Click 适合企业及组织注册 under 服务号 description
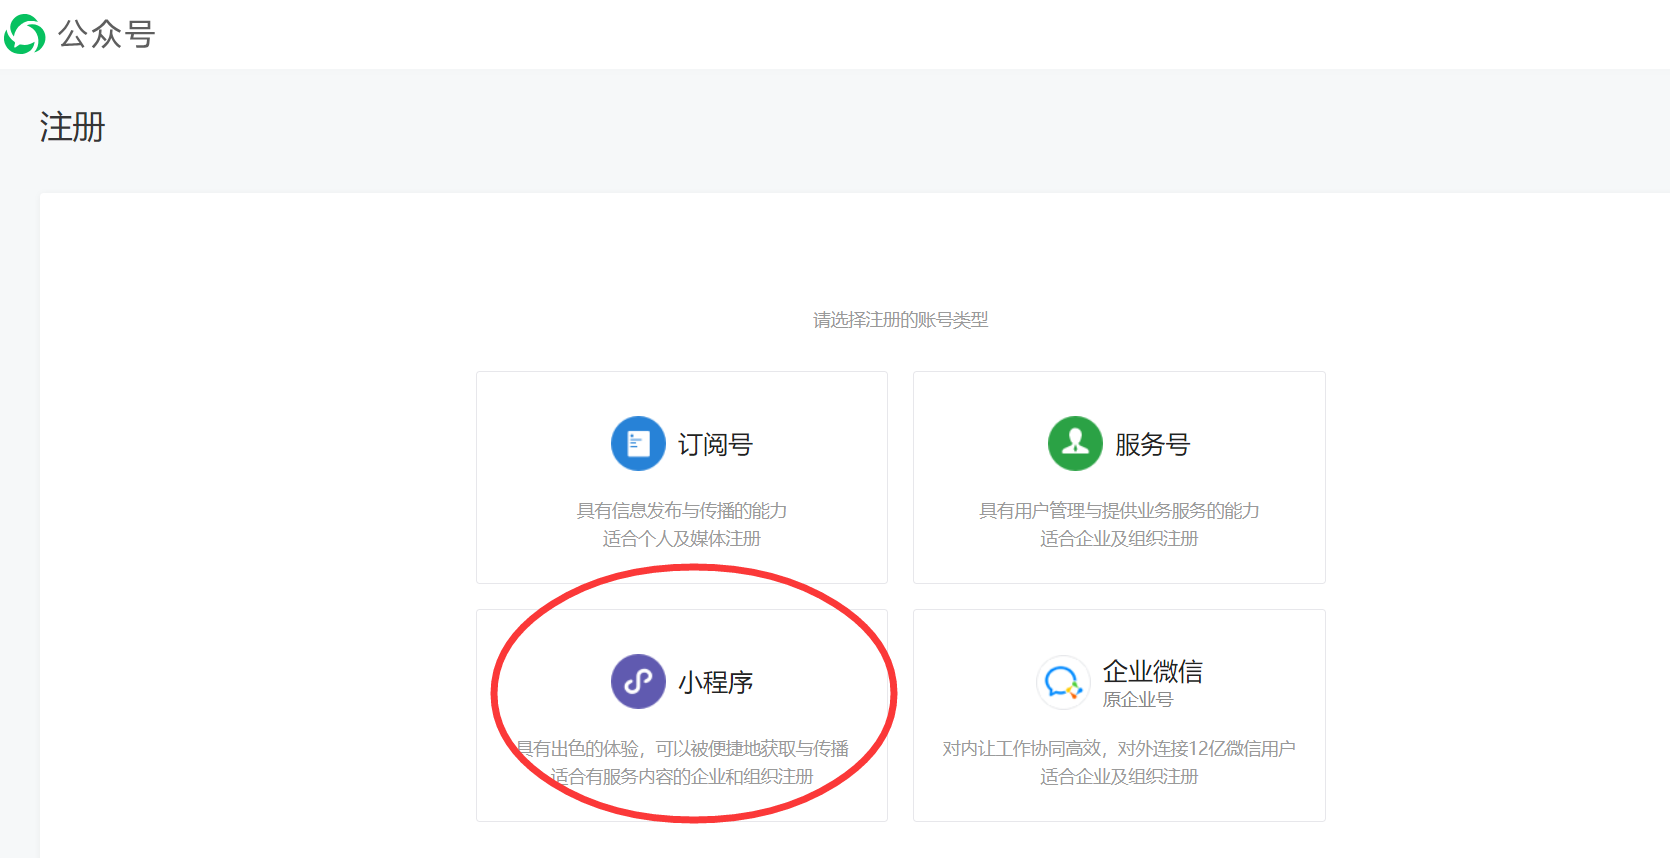The width and height of the screenshot is (1670, 858). [1118, 539]
